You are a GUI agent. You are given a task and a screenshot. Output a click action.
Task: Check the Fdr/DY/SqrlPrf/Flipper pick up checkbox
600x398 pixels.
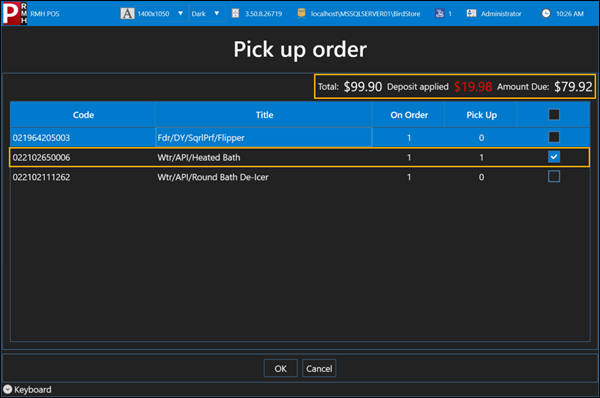coord(554,137)
